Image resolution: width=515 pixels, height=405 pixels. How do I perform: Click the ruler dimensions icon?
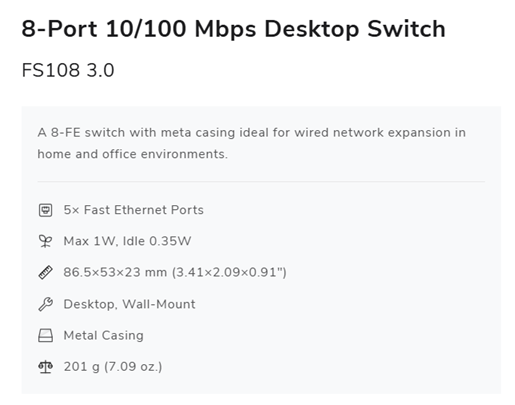click(45, 272)
